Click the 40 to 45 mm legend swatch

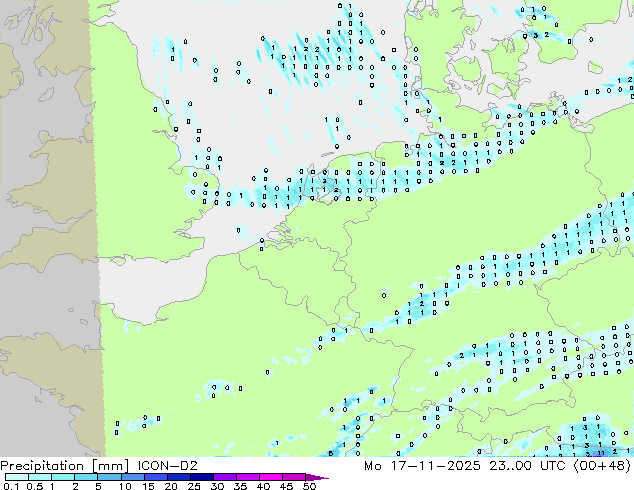[270, 477]
